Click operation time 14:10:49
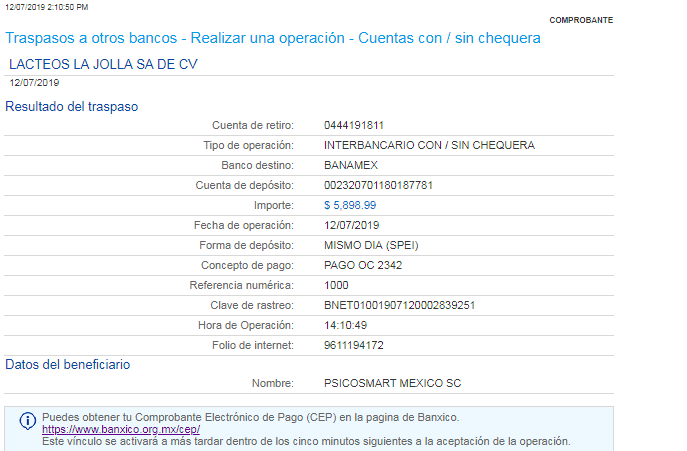 [345, 325]
